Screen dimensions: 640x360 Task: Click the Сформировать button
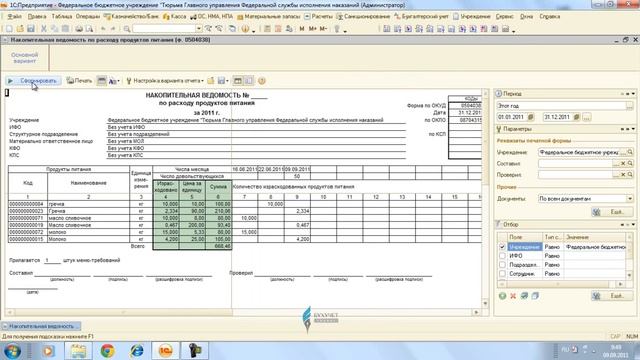click(33, 81)
